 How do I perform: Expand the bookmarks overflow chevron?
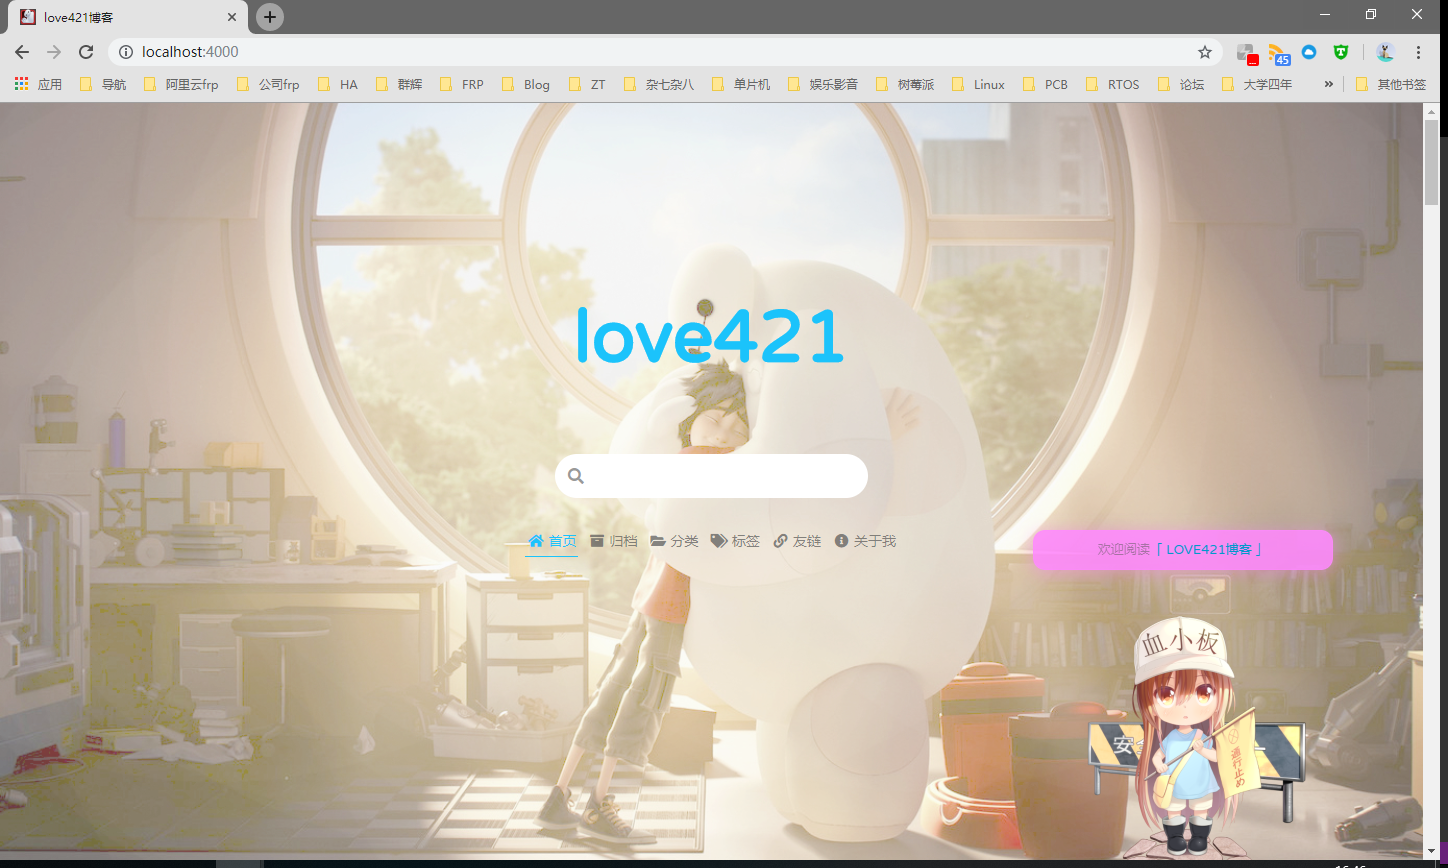coord(1330,84)
